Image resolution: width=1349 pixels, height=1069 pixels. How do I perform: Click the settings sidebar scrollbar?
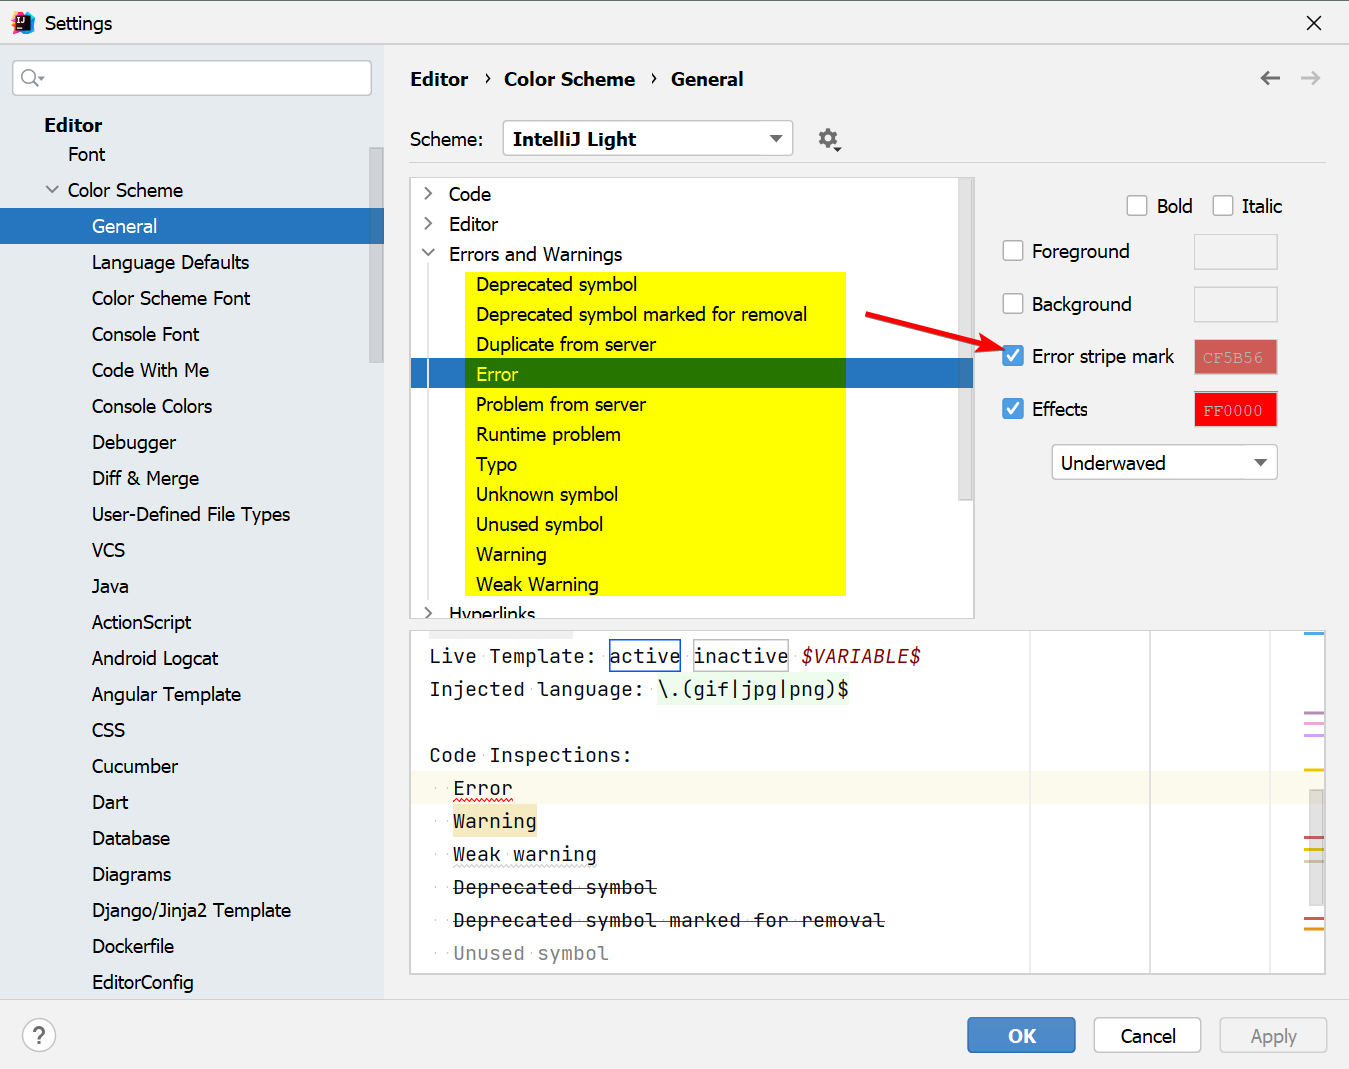376,254
